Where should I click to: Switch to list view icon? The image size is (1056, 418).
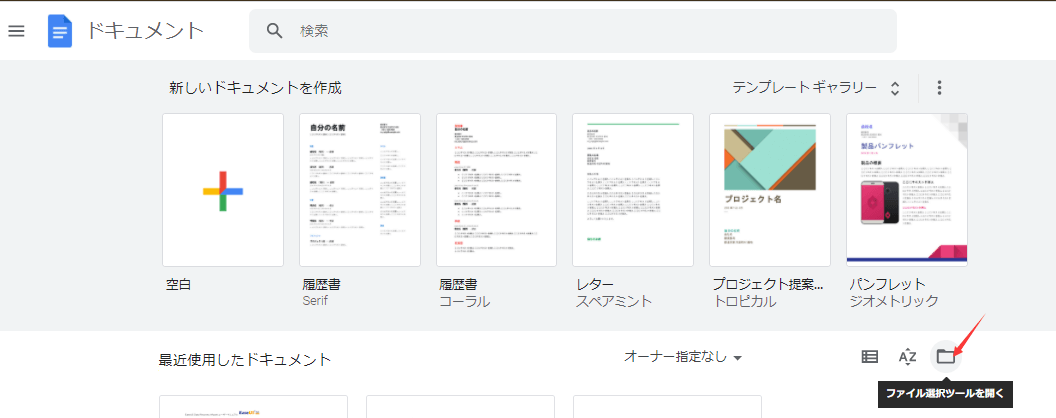pos(869,357)
